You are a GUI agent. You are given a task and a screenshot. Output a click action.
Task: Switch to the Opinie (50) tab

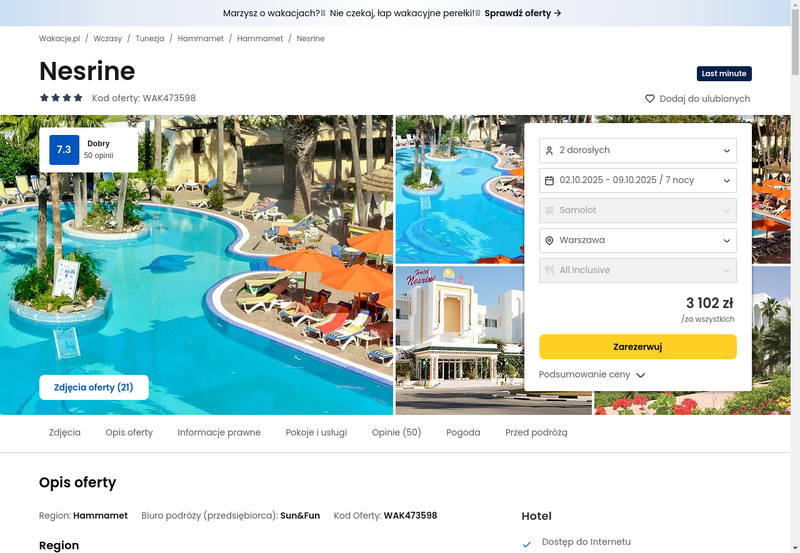pos(396,433)
